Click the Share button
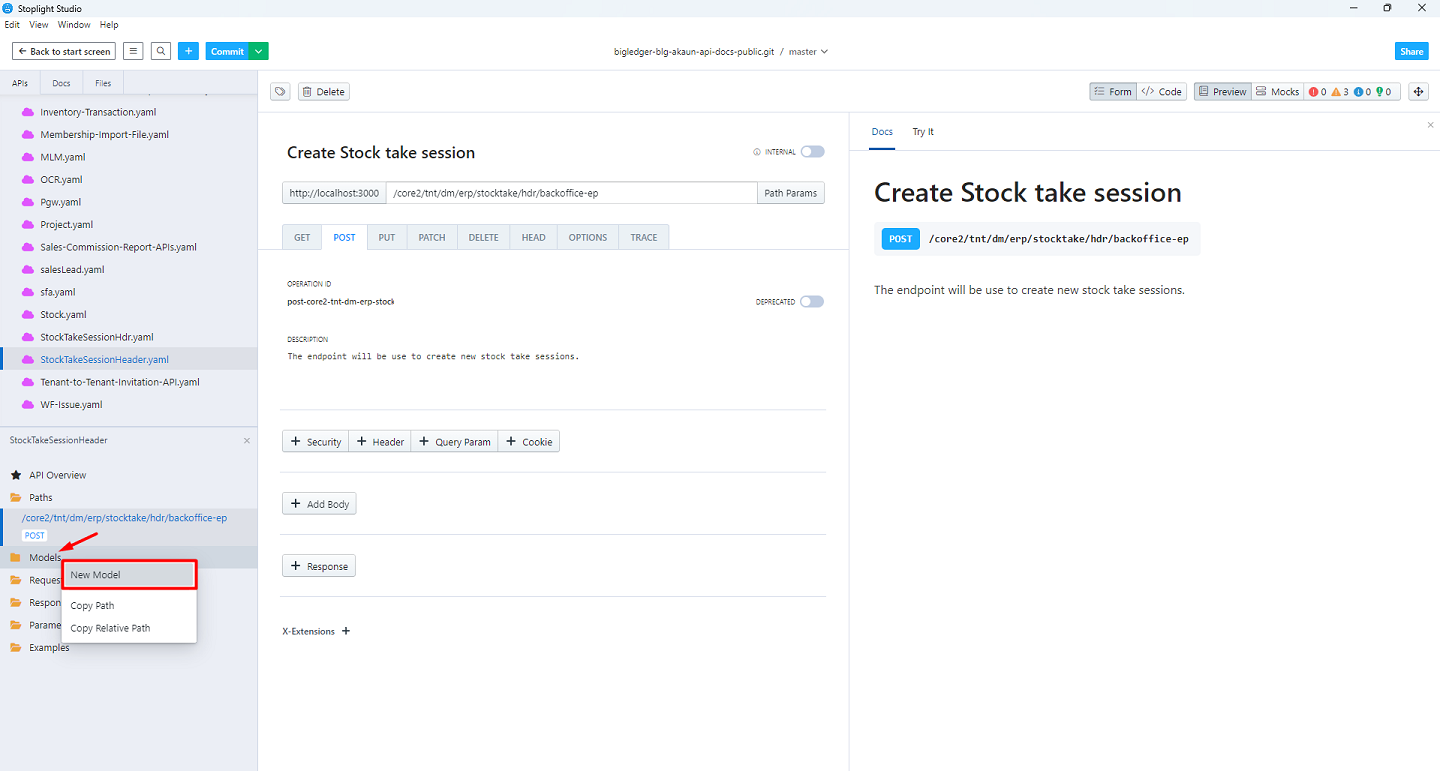The width and height of the screenshot is (1440, 771). coord(1411,51)
